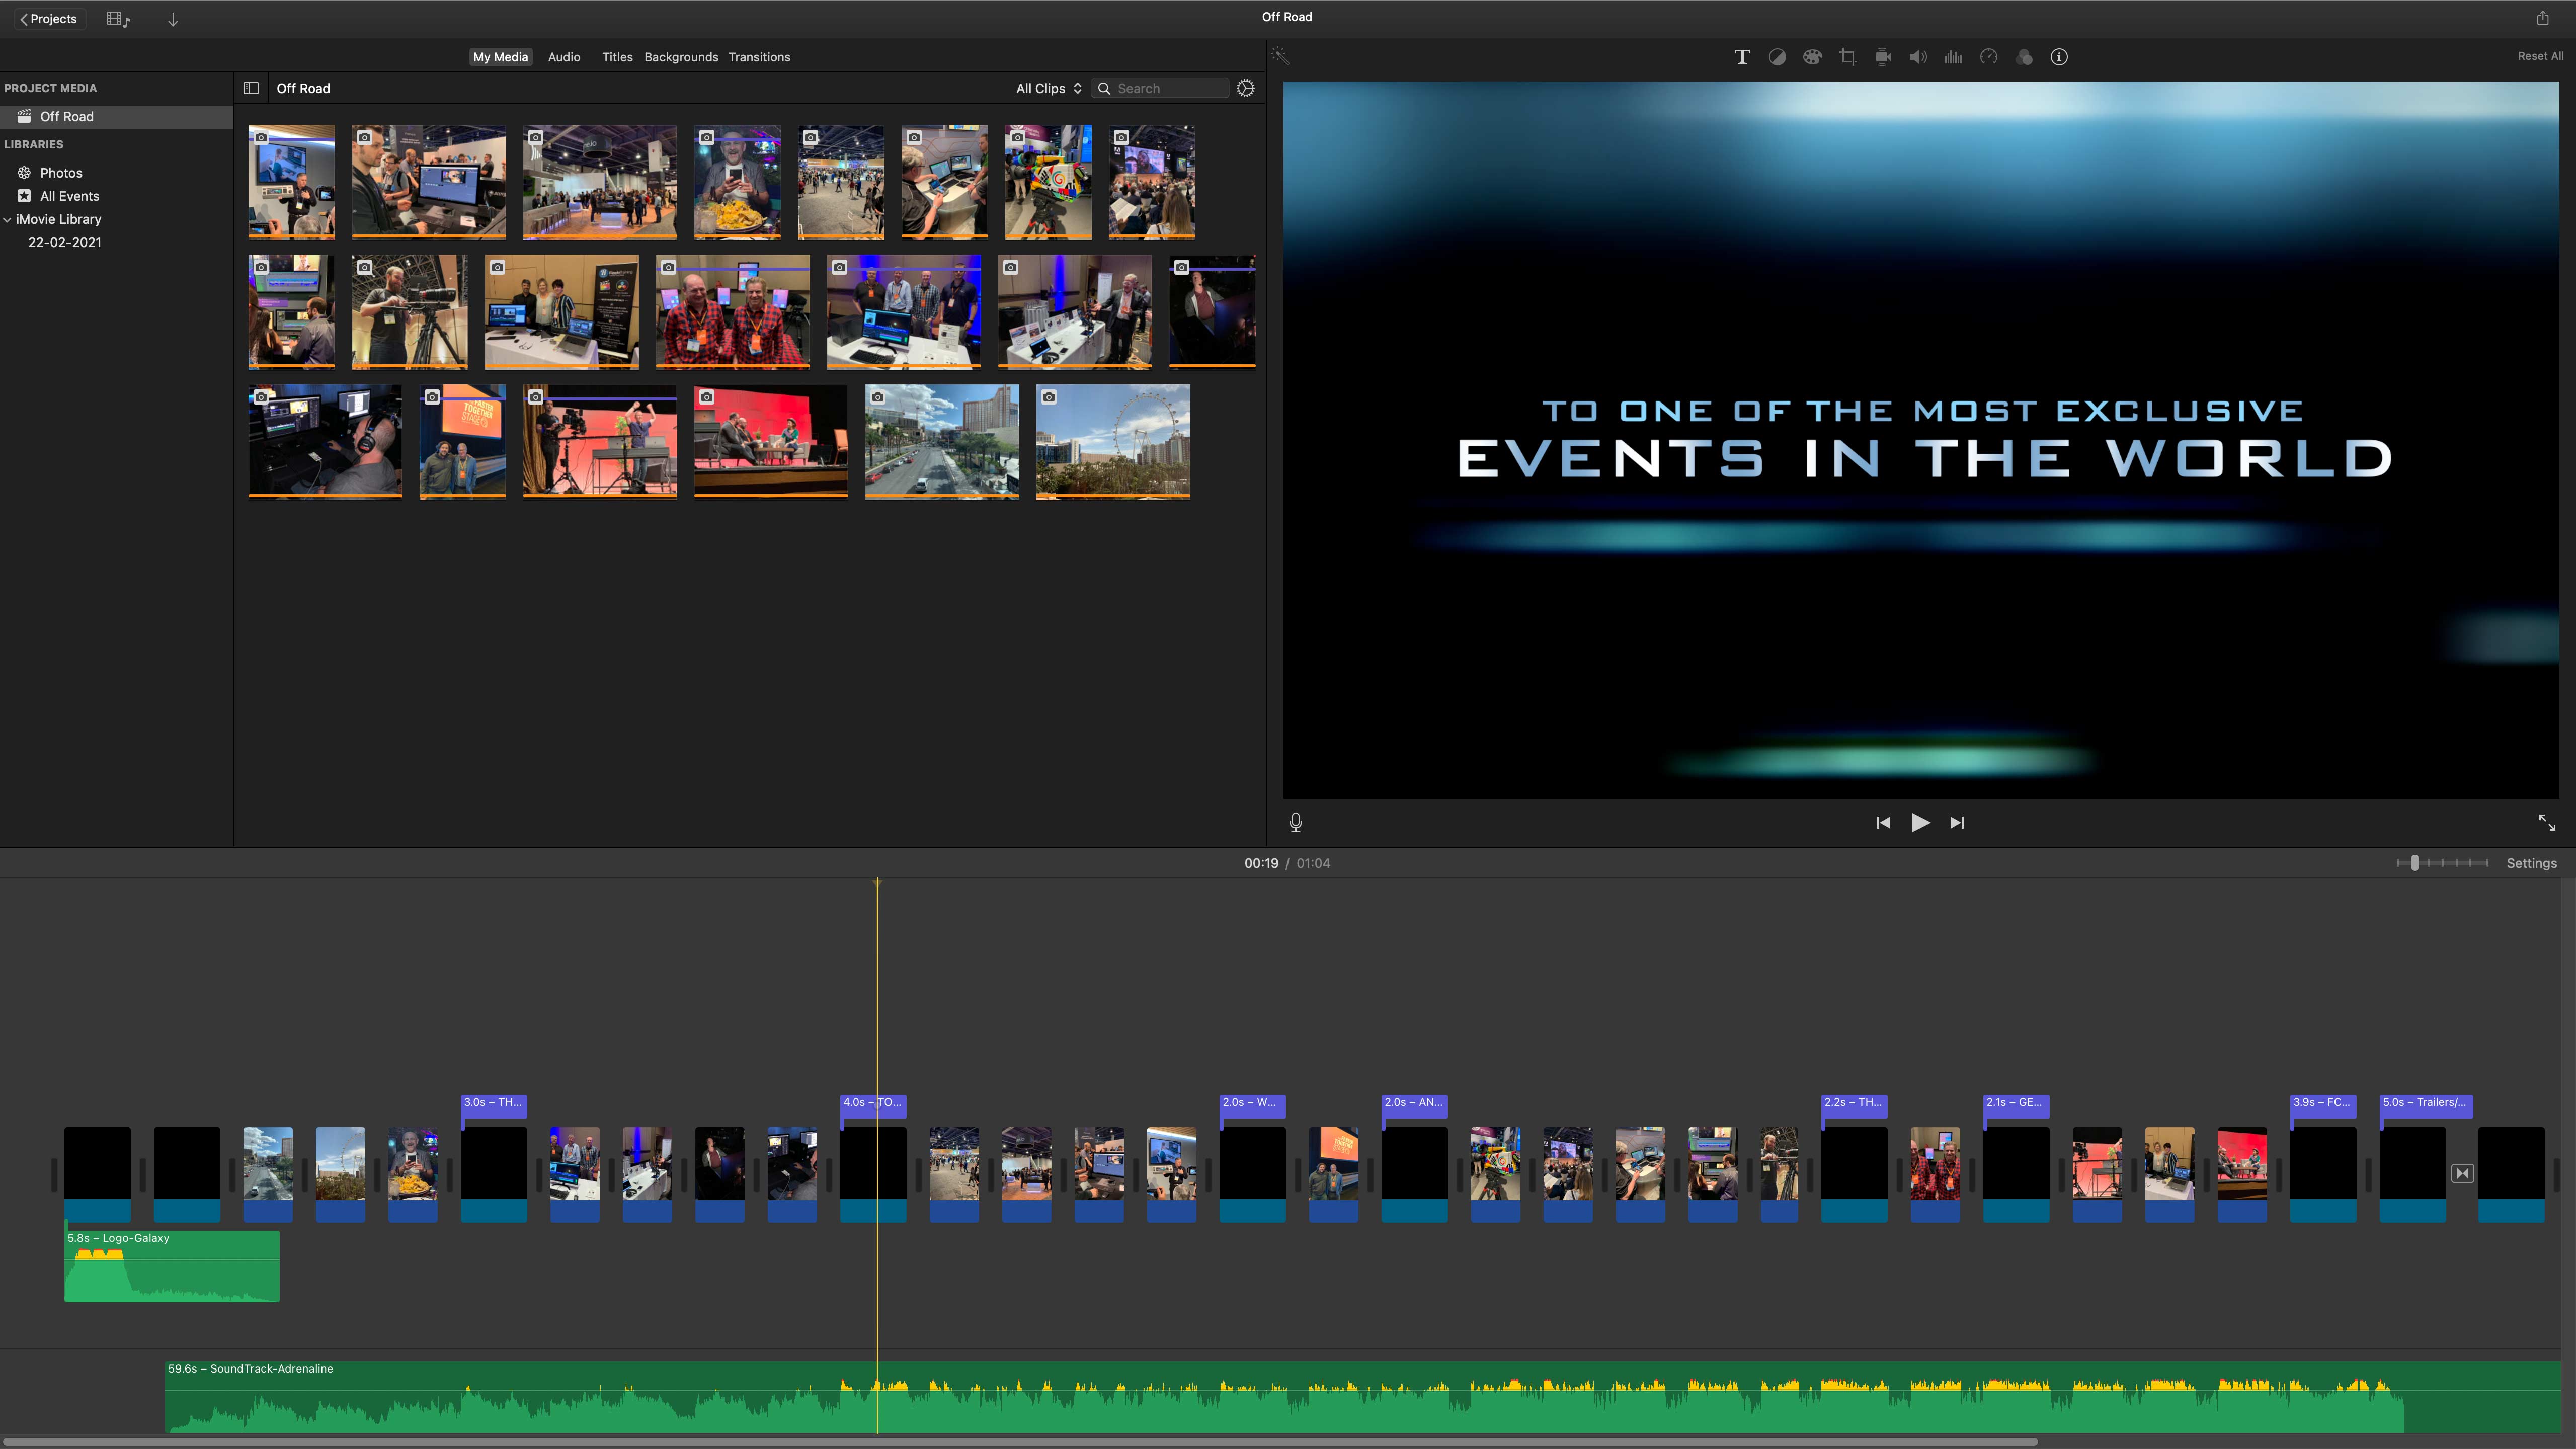Open the Stabilization camera tool
The width and height of the screenshot is (2576, 1449).
point(1883,57)
